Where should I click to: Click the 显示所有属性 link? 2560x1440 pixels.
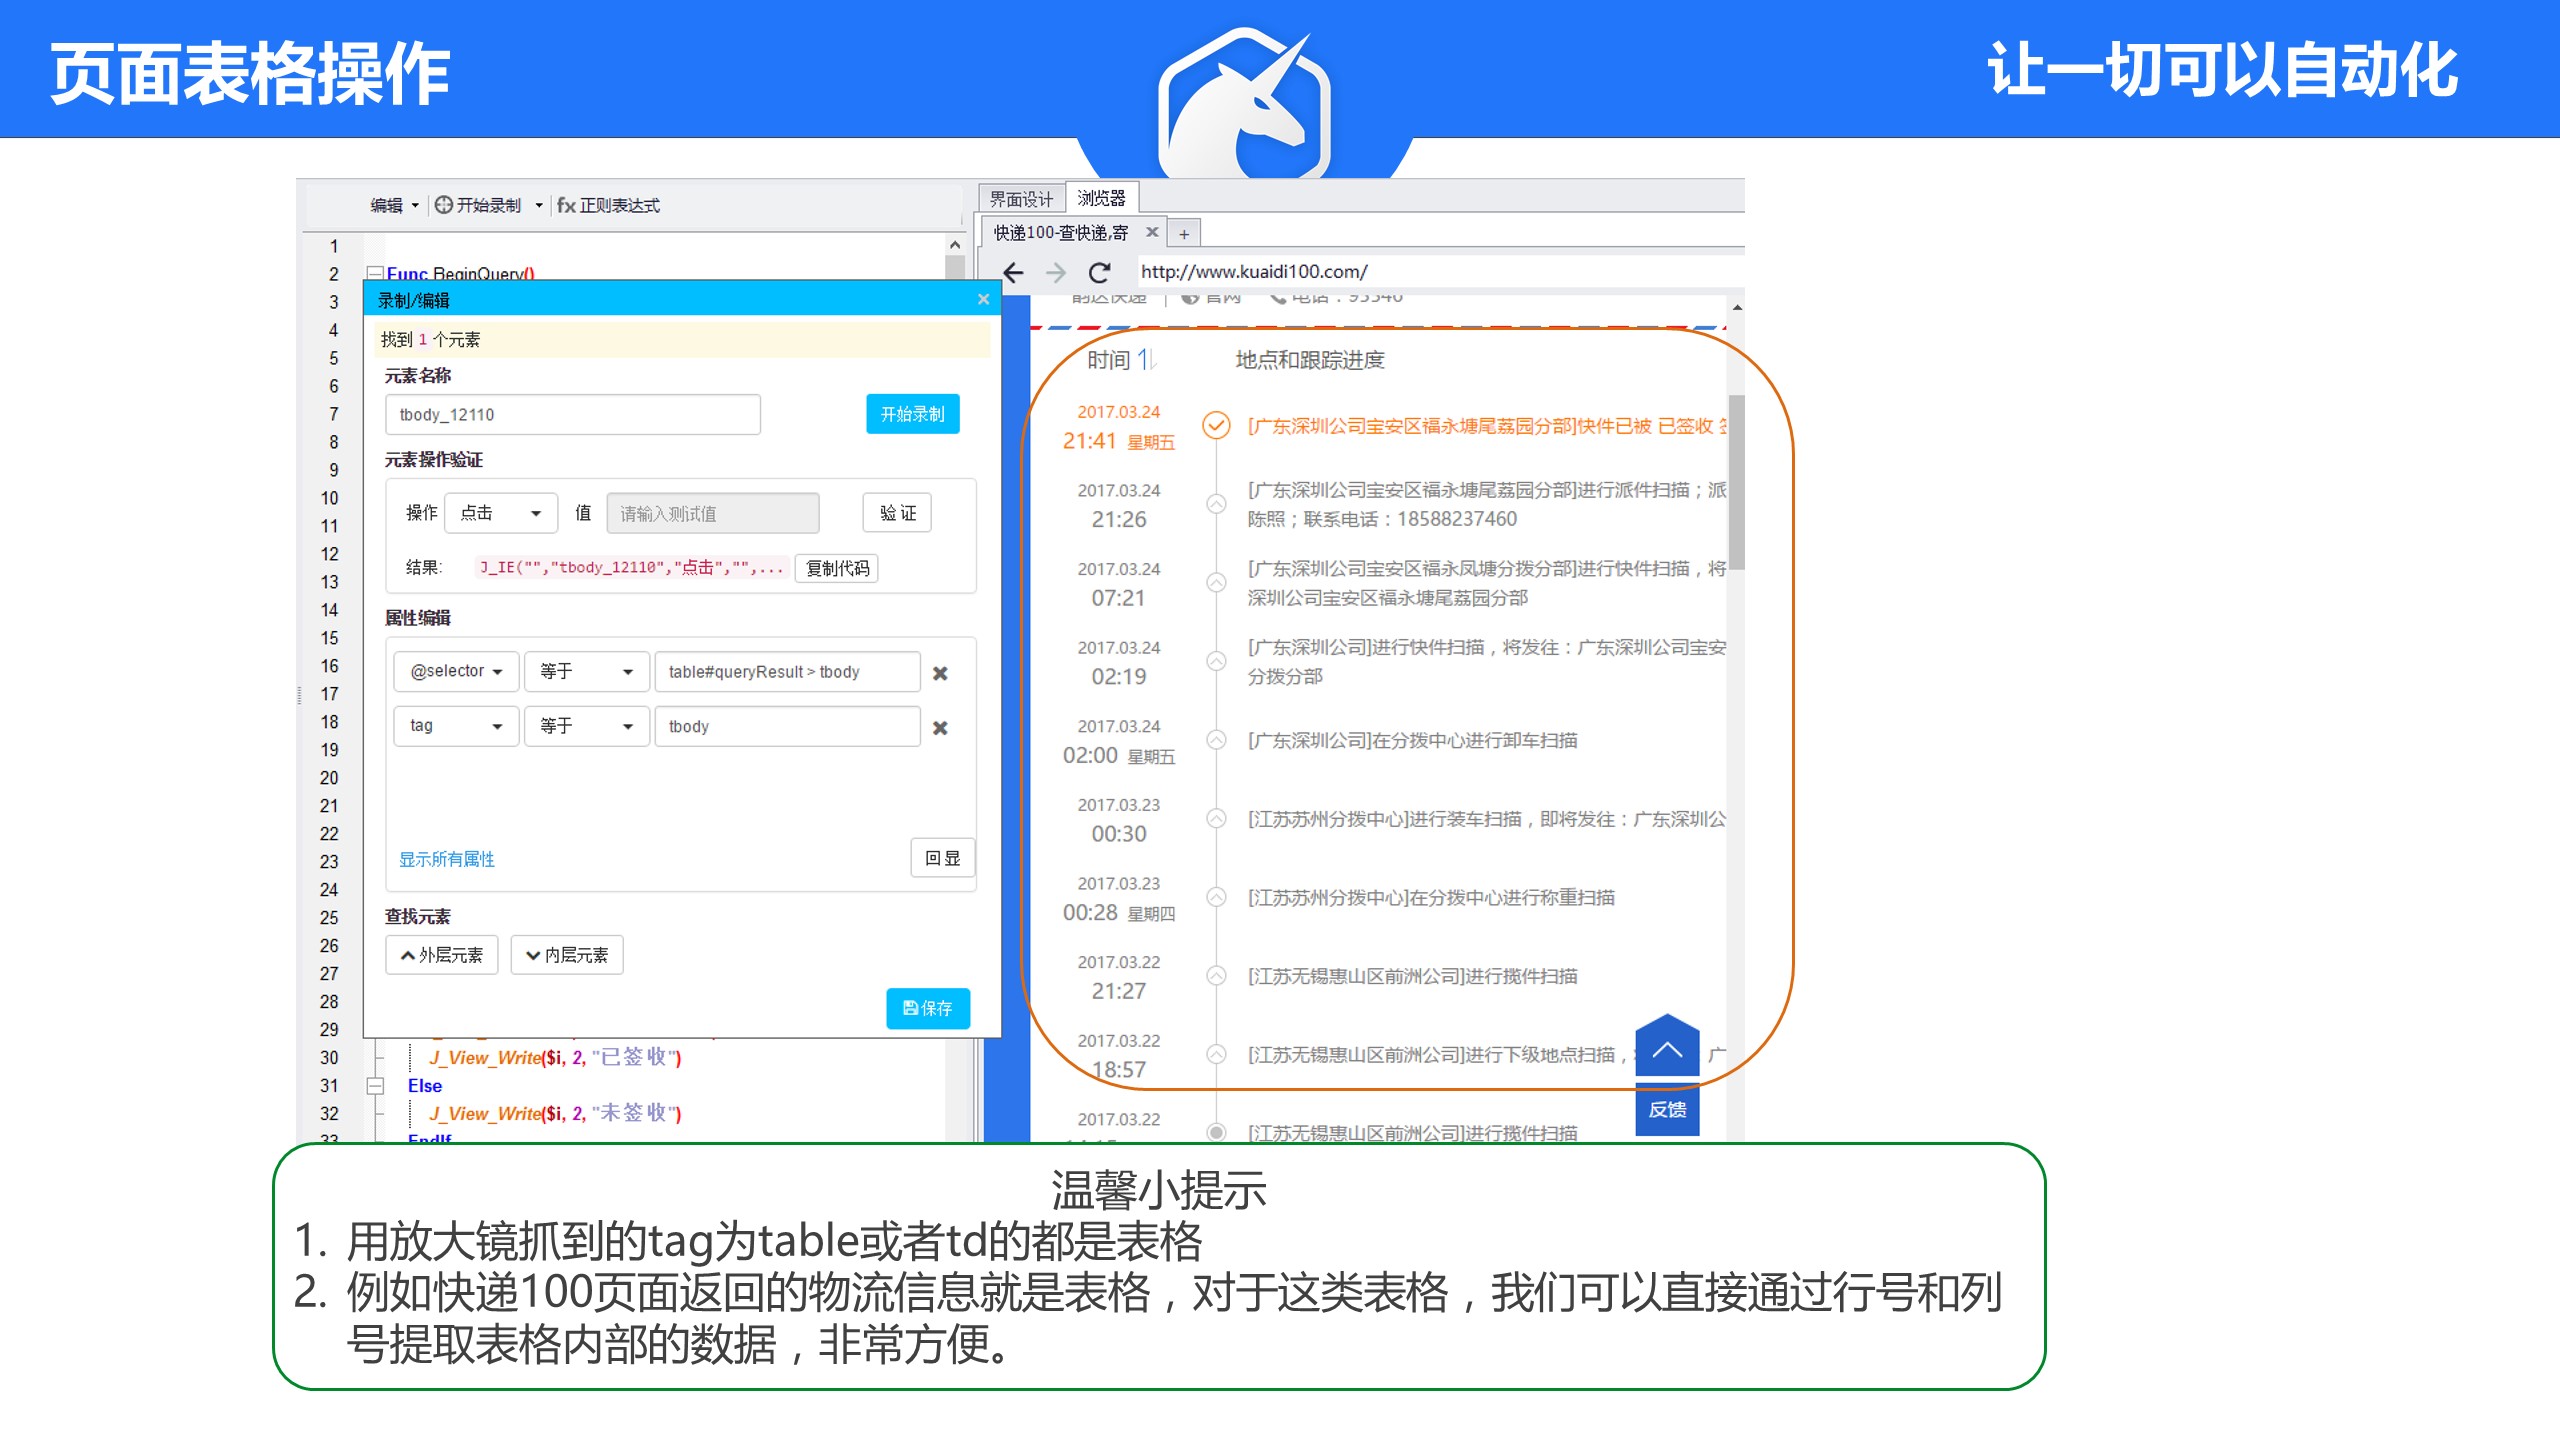(446, 859)
